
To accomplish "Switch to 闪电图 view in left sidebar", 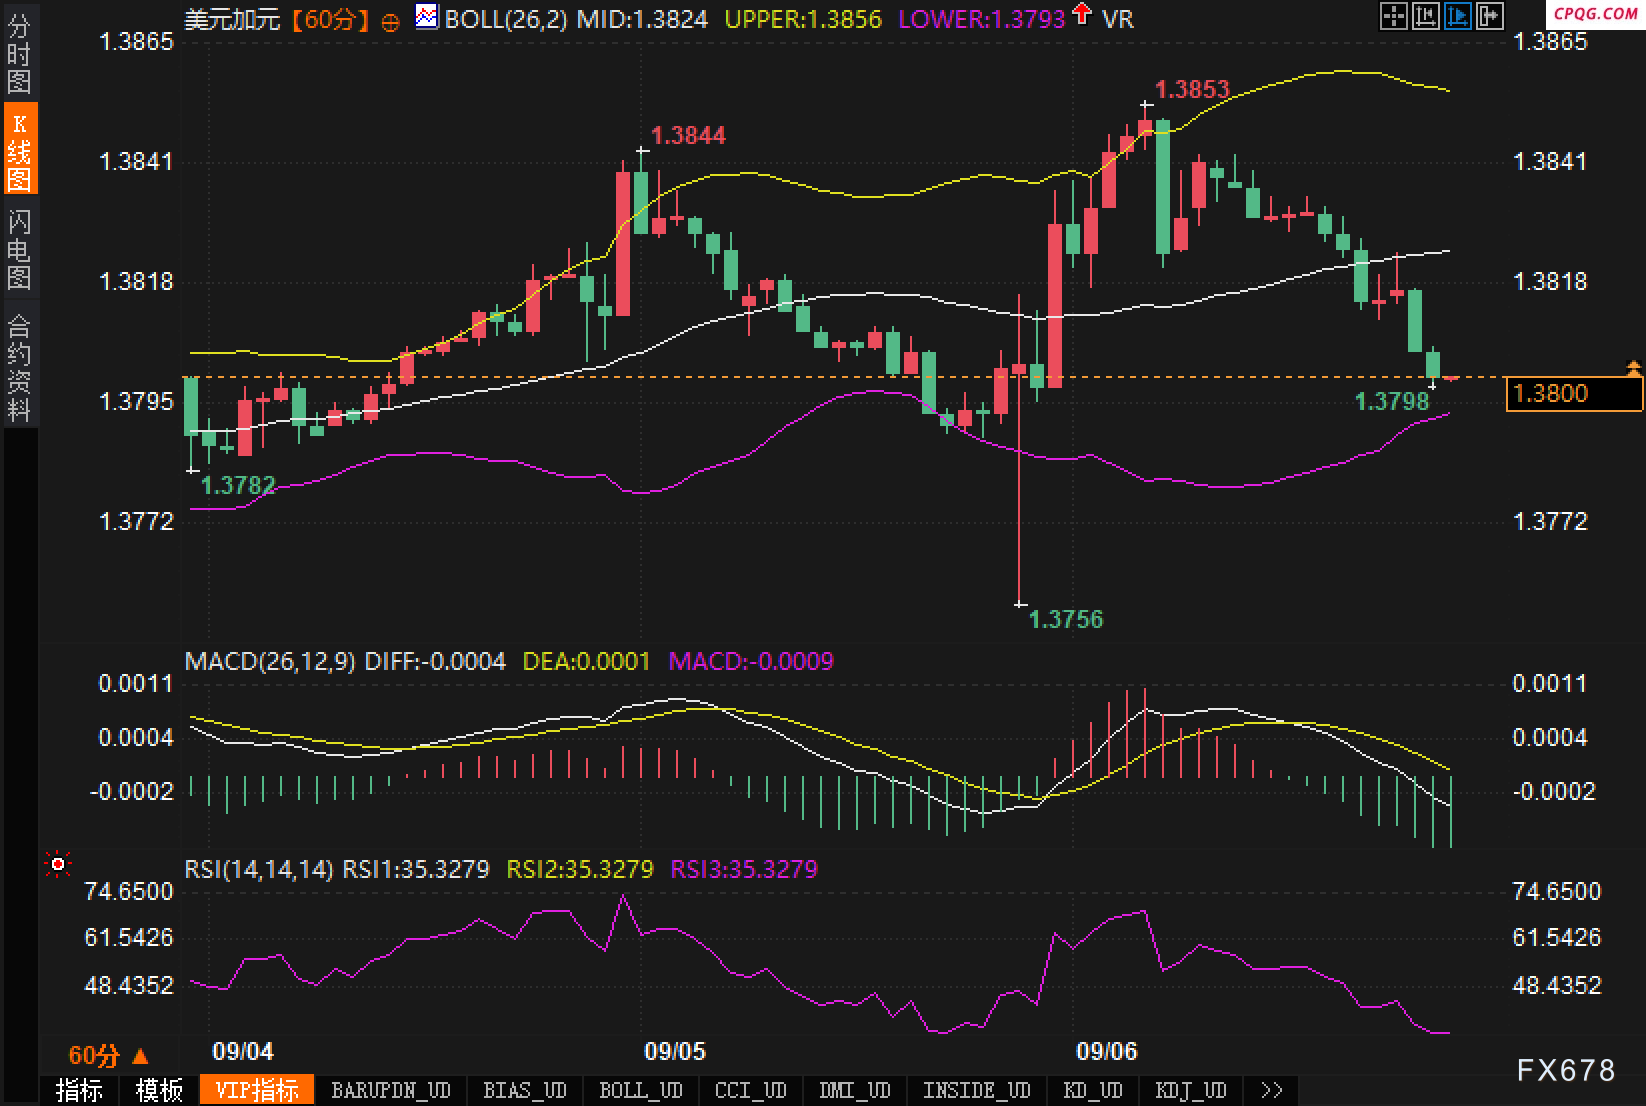I will [19, 249].
